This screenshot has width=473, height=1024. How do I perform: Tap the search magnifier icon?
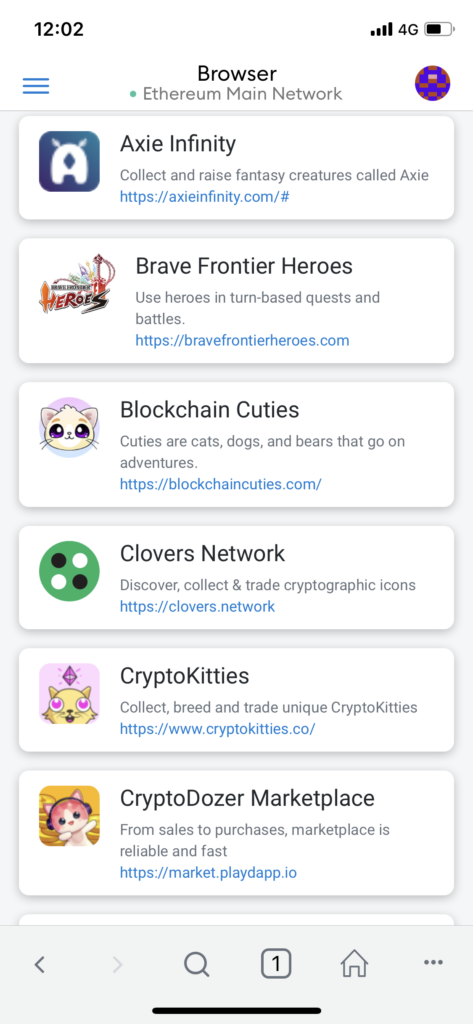(x=197, y=964)
